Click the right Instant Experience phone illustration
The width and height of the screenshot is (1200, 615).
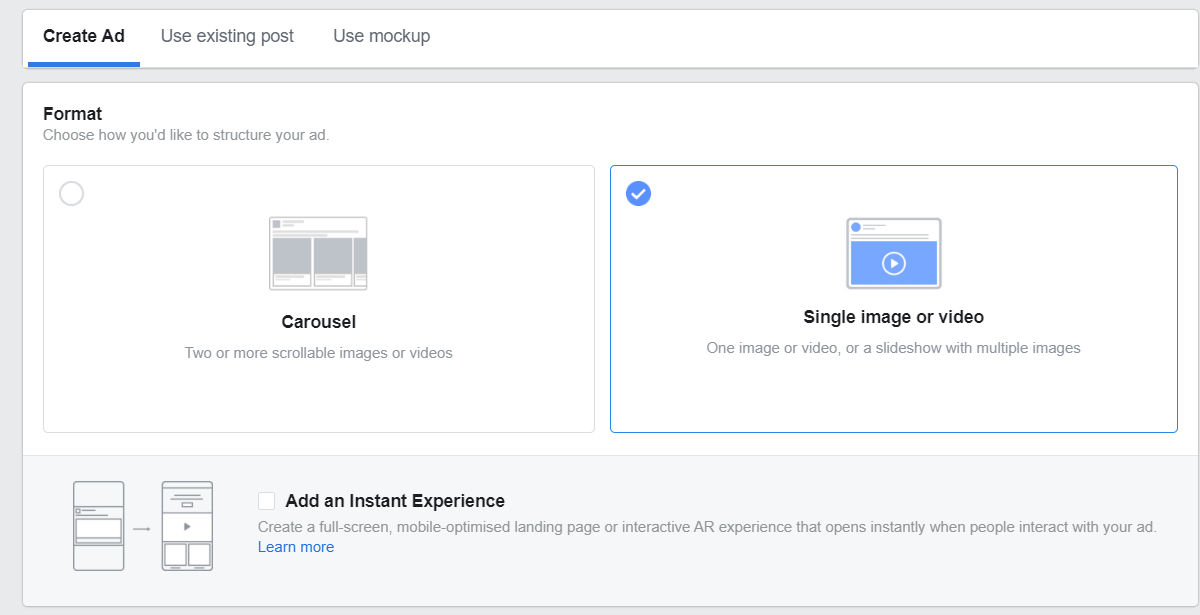tap(187, 526)
